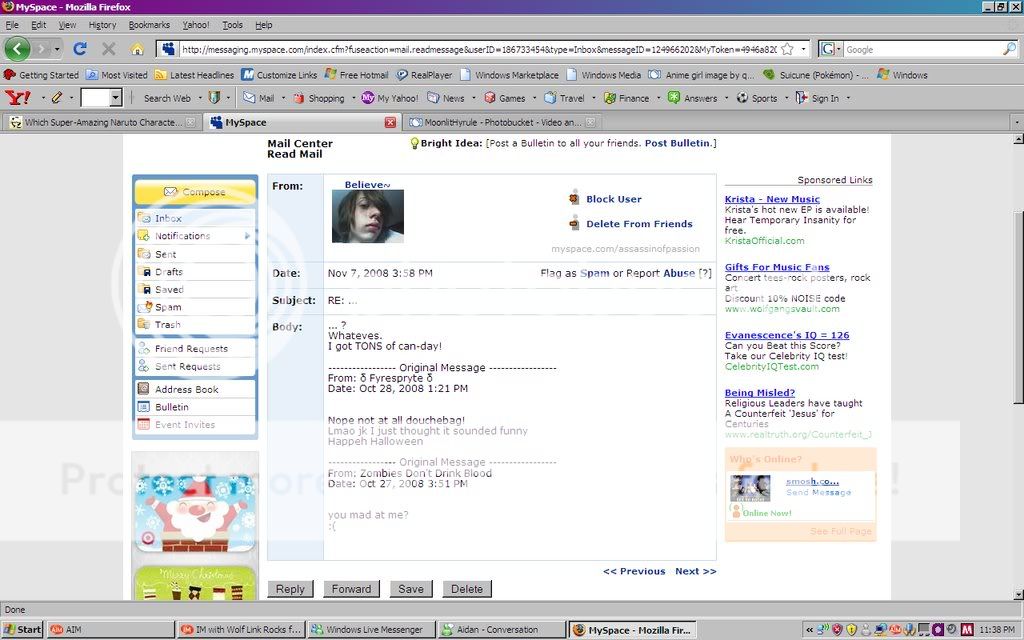Image resolution: width=1024 pixels, height=640 pixels.
Task: Click the Block User icon
Action: tap(574, 199)
